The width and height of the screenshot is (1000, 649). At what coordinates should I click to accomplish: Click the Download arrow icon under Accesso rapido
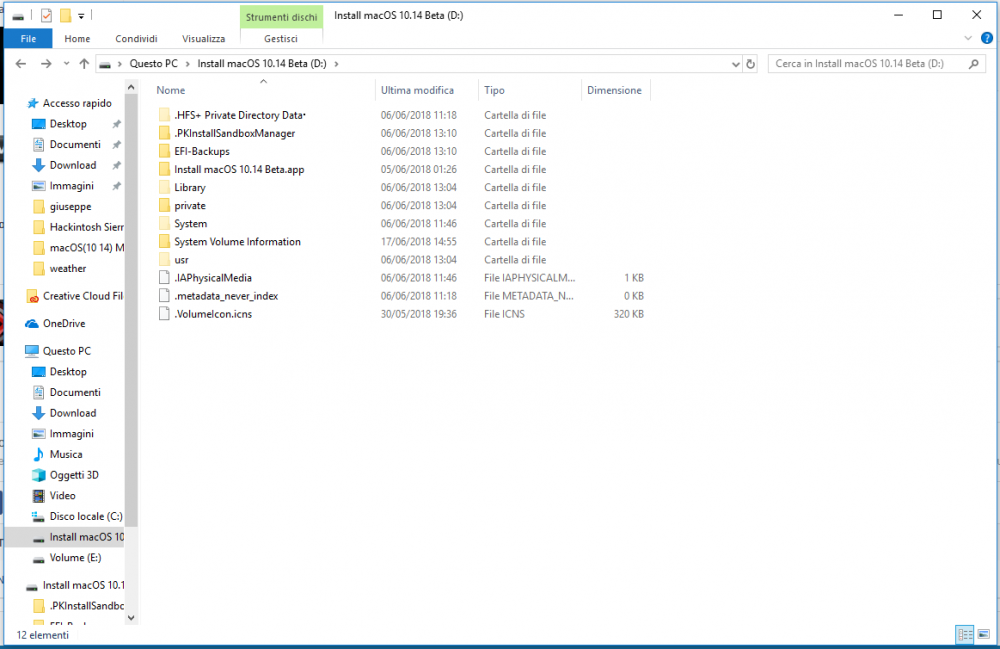[38, 165]
